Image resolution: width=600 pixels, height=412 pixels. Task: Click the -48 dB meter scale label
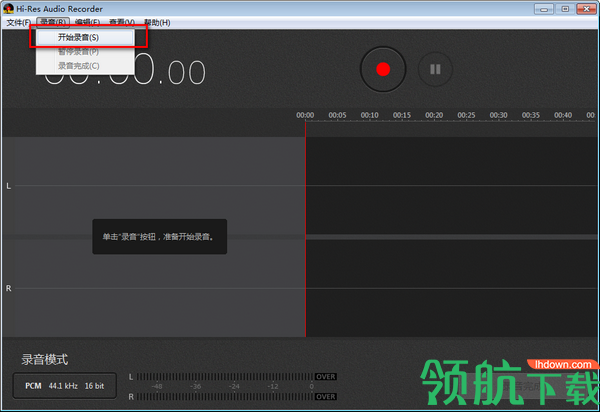click(157, 386)
